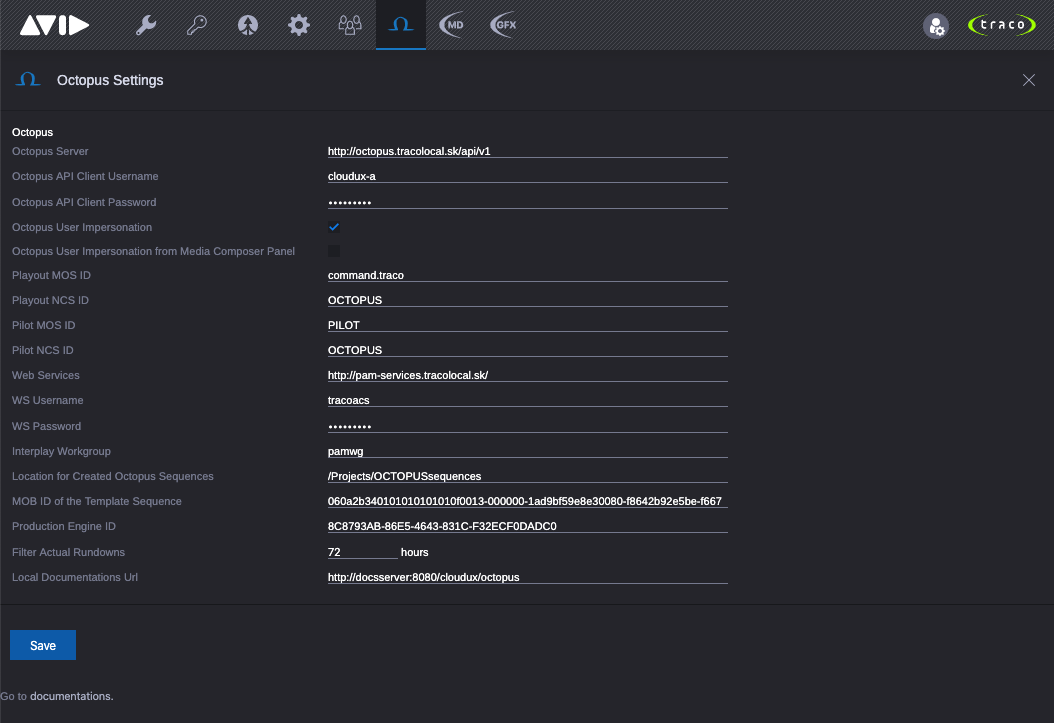Open the documentations link
This screenshot has width=1054, height=723.
point(71,696)
